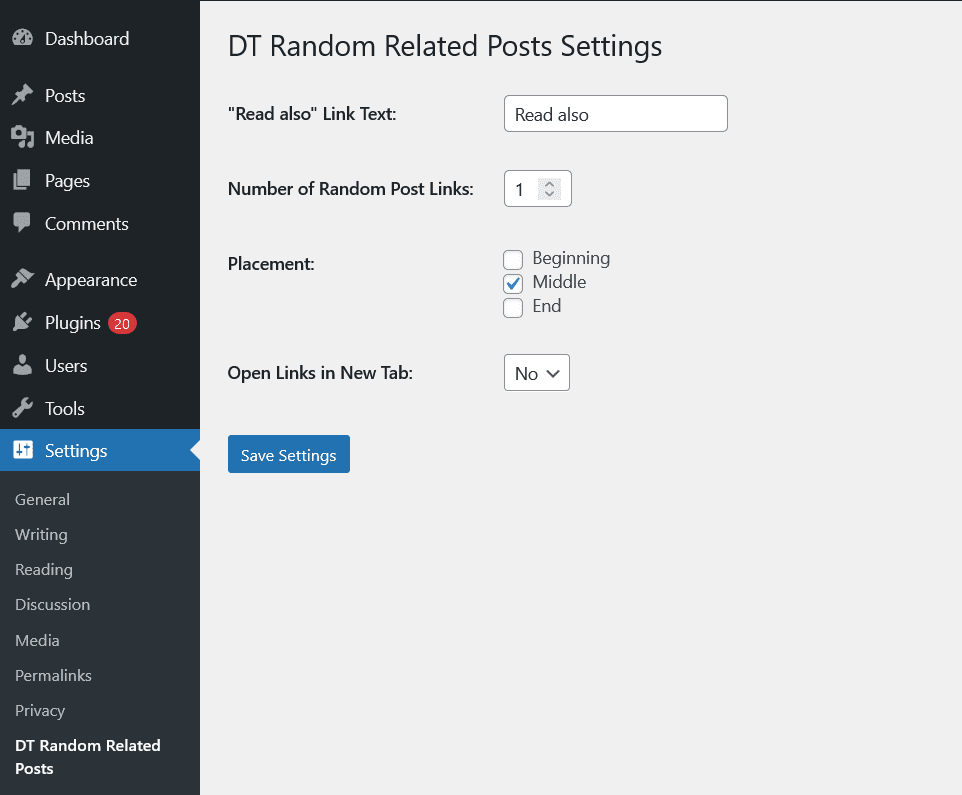Go to the General settings submenu
The width and height of the screenshot is (962, 795).
(42, 500)
